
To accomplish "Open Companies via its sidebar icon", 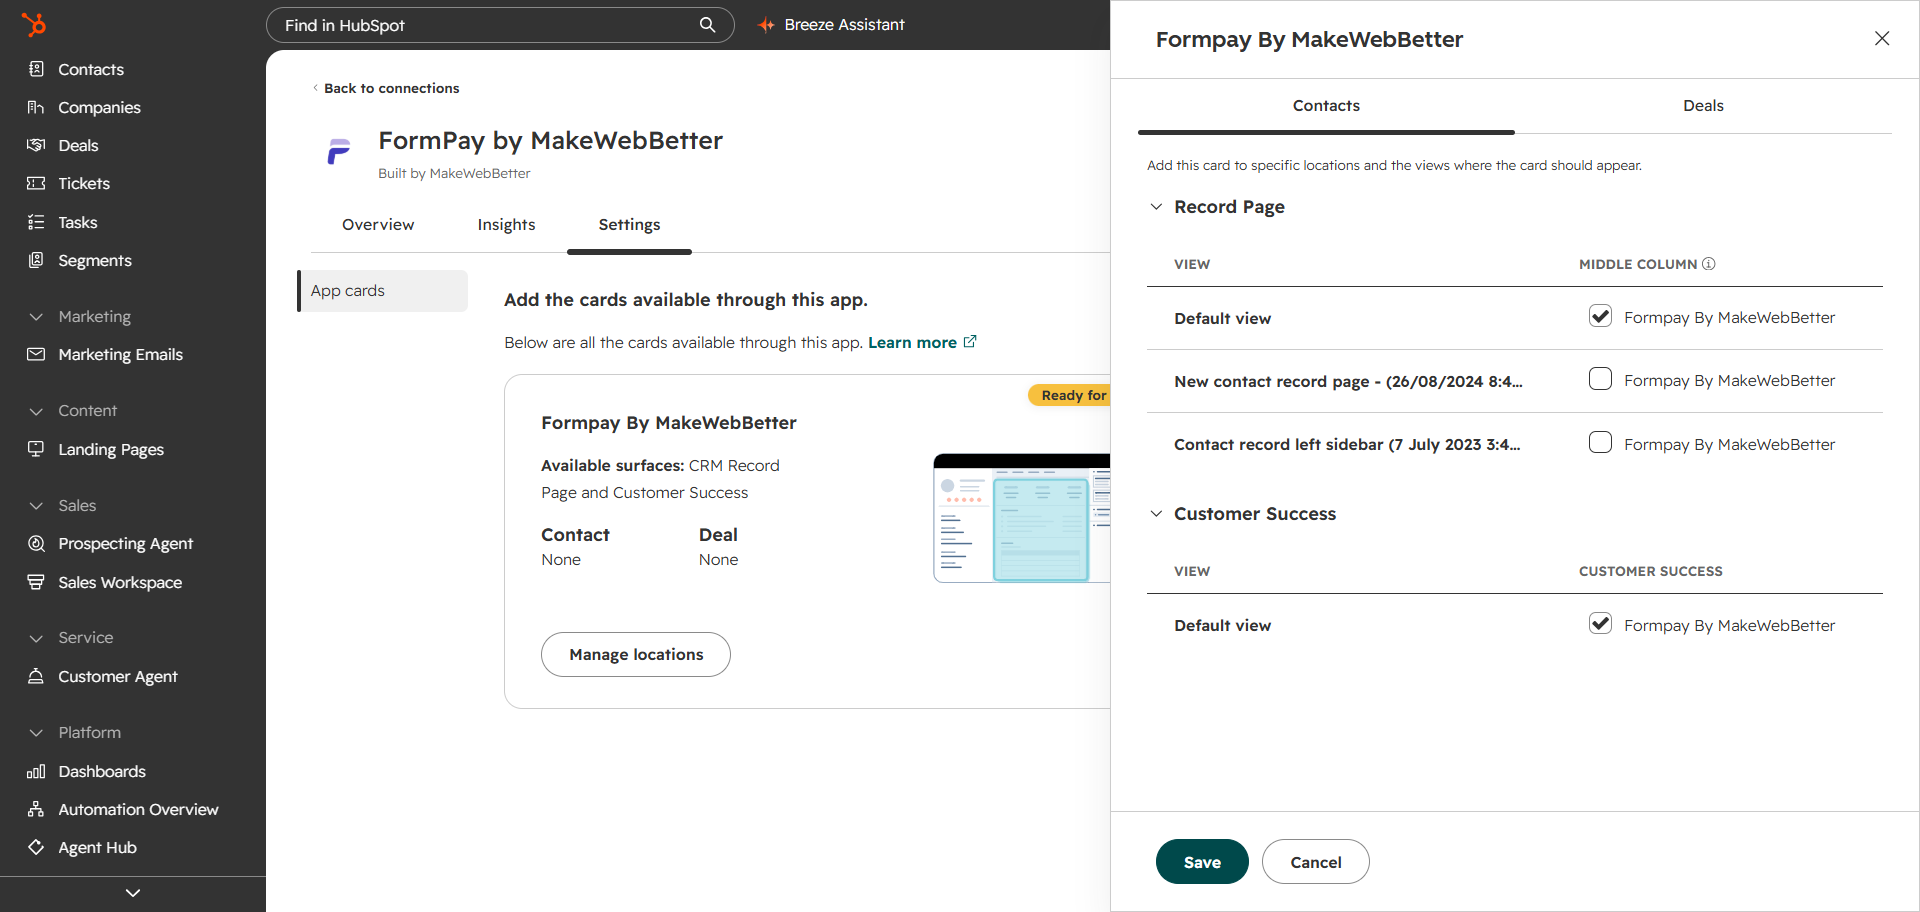I will click(x=36, y=107).
